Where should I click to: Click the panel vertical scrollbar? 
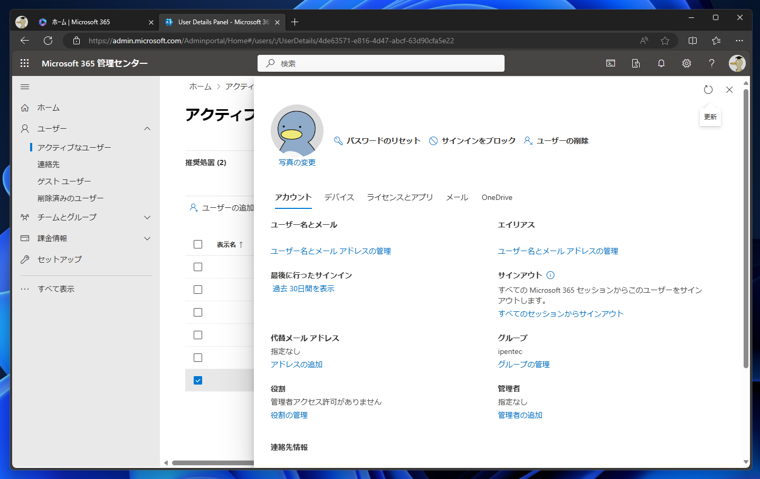point(746,228)
